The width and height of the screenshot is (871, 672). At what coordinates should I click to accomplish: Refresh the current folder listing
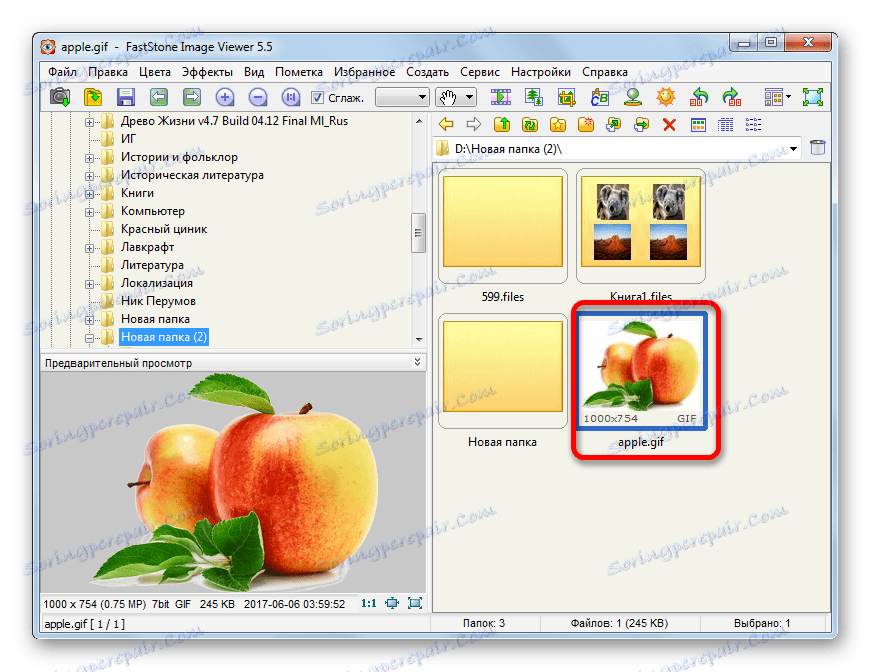(x=530, y=124)
